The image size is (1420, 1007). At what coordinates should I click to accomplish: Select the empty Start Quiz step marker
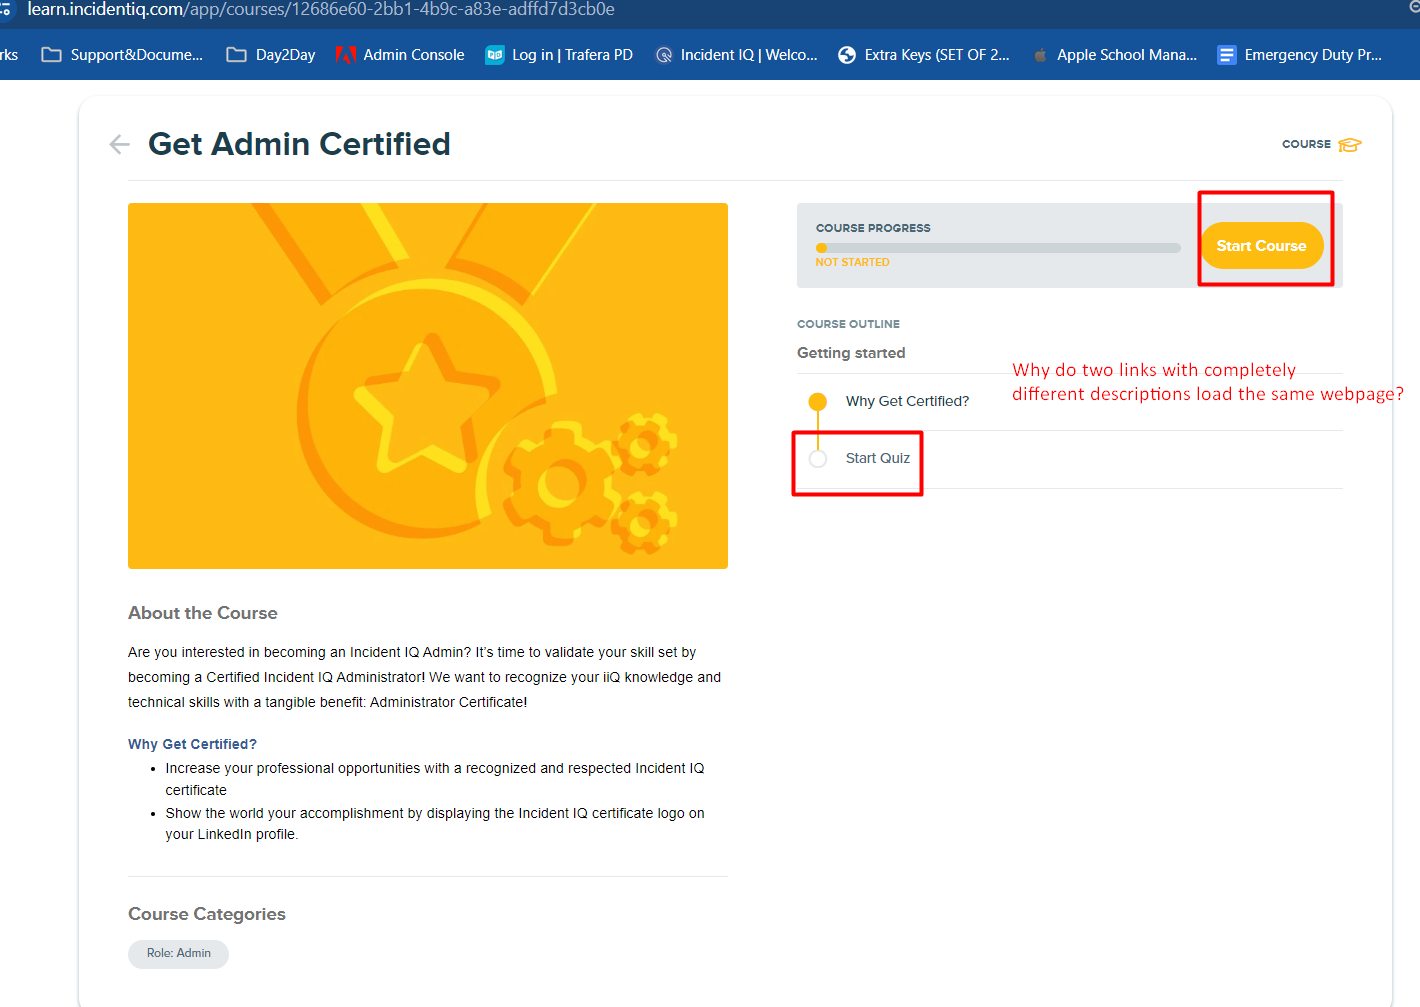click(818, 459)
